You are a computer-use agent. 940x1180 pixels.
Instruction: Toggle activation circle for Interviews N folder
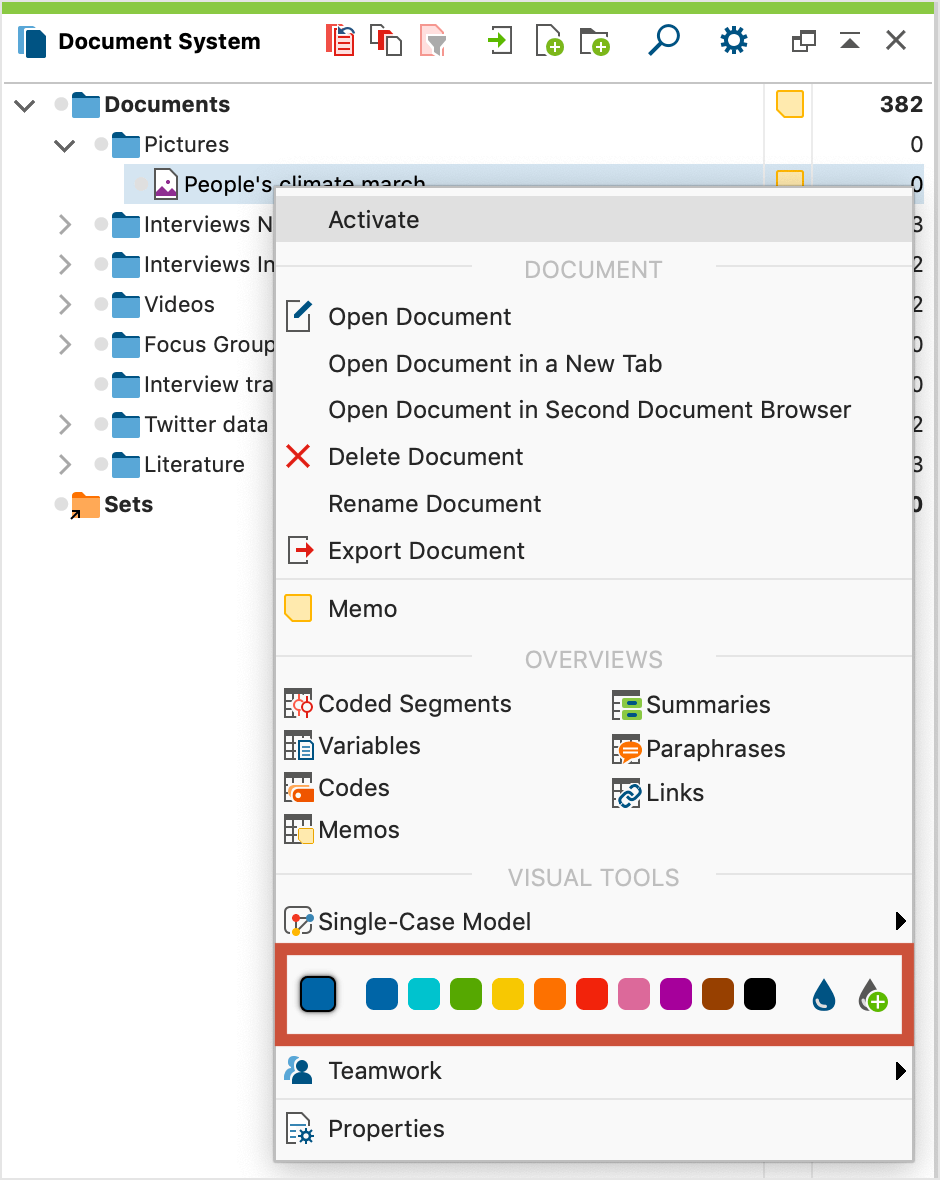(x=101, y=224)
